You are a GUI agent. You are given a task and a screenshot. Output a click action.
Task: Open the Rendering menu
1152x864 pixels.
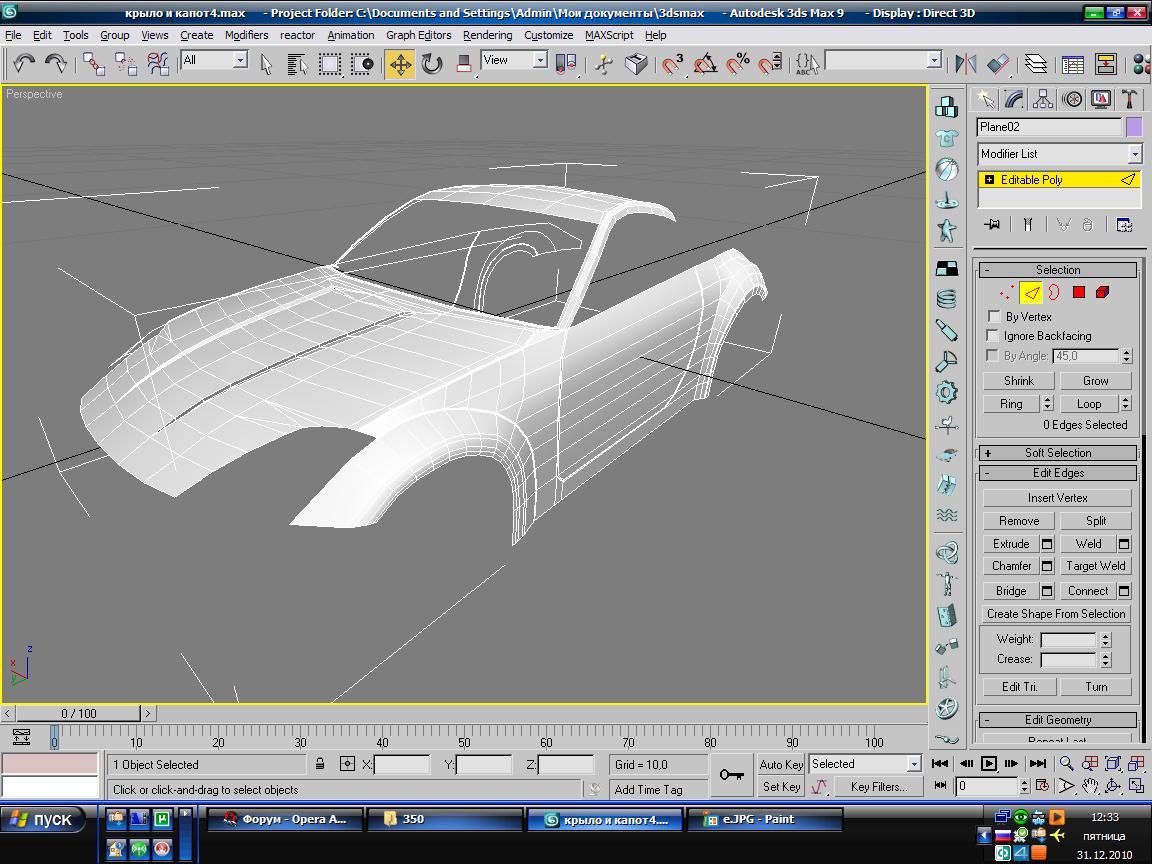tap(487, 35)
